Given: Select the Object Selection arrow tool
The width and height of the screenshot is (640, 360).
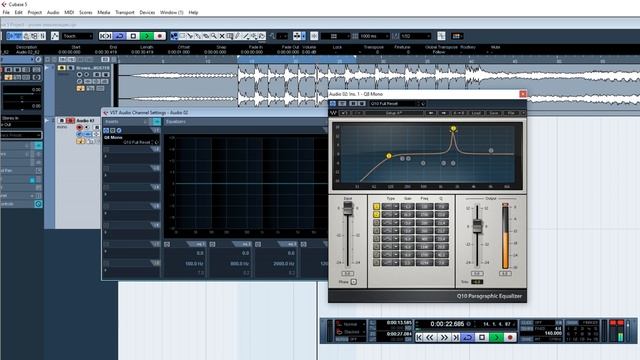Looking at the screenshot, I should pos(174,36).
